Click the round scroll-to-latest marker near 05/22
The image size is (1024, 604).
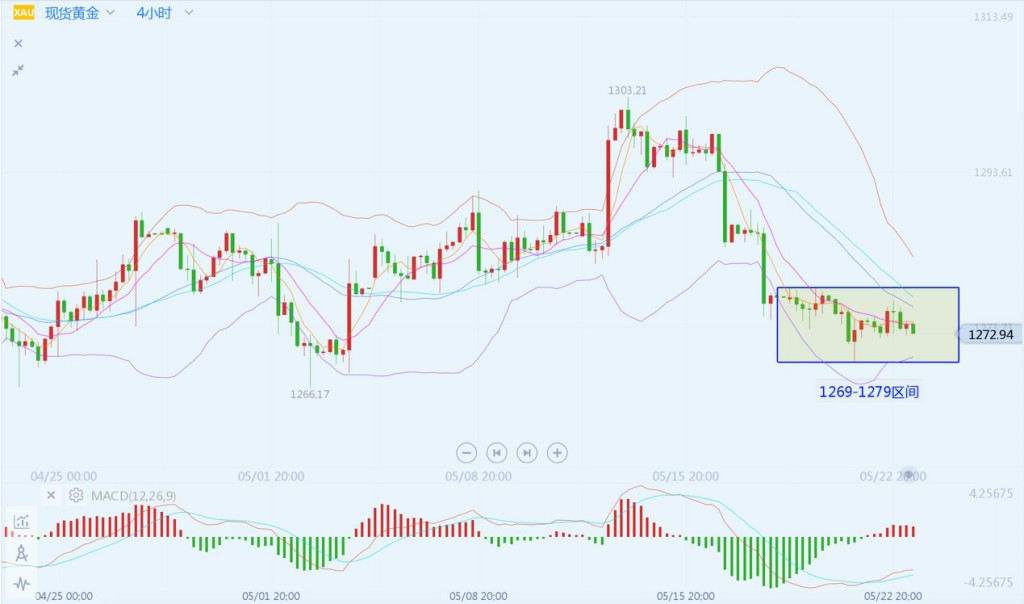tap(909, 474)
